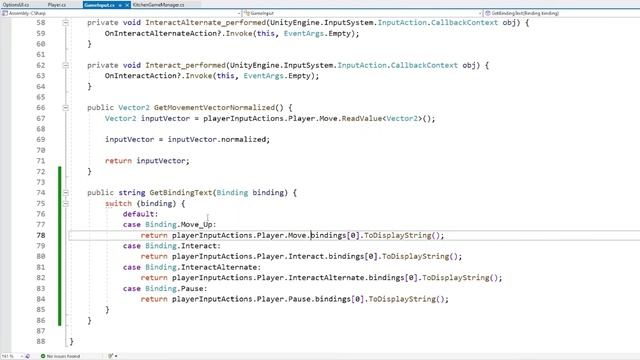This screenshot has height=360, width=640.
Task: Click 'Binding.InteractAlternate:' case label
Action: pos(203,267)
